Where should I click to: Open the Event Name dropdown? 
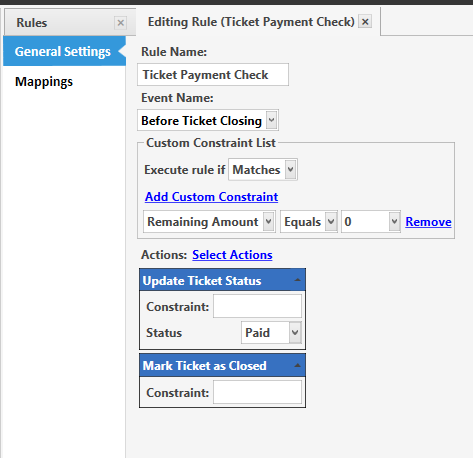208,120
